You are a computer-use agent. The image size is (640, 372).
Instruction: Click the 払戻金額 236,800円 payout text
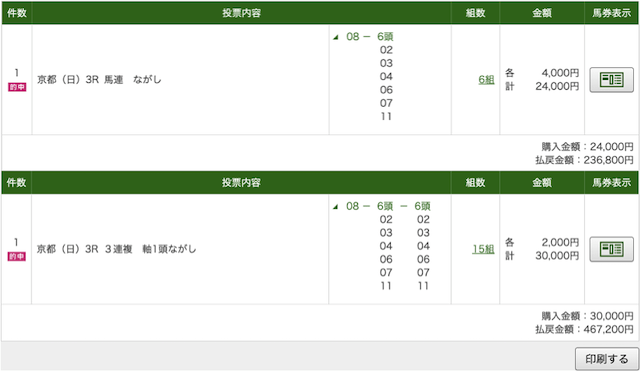[x=584, y=160]
